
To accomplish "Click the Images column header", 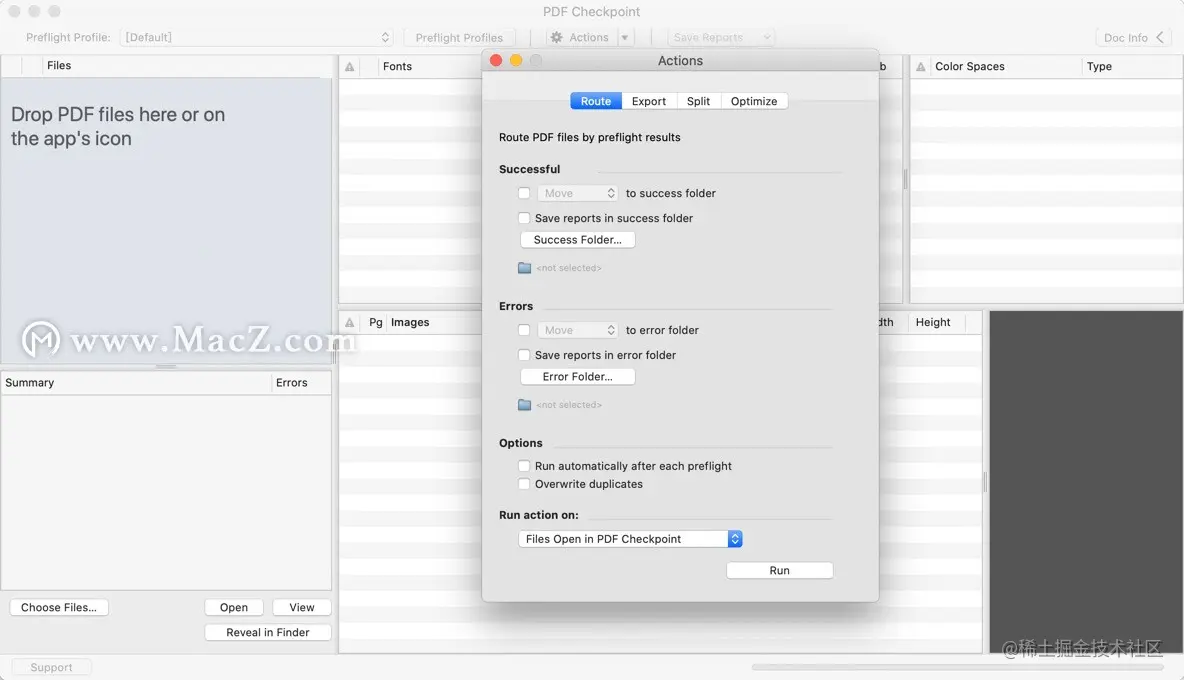I will click(x=410, y=322).
